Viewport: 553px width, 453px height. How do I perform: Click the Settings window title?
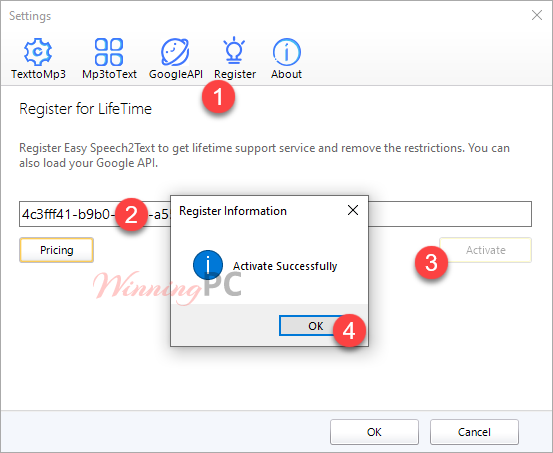coord(30,16)
